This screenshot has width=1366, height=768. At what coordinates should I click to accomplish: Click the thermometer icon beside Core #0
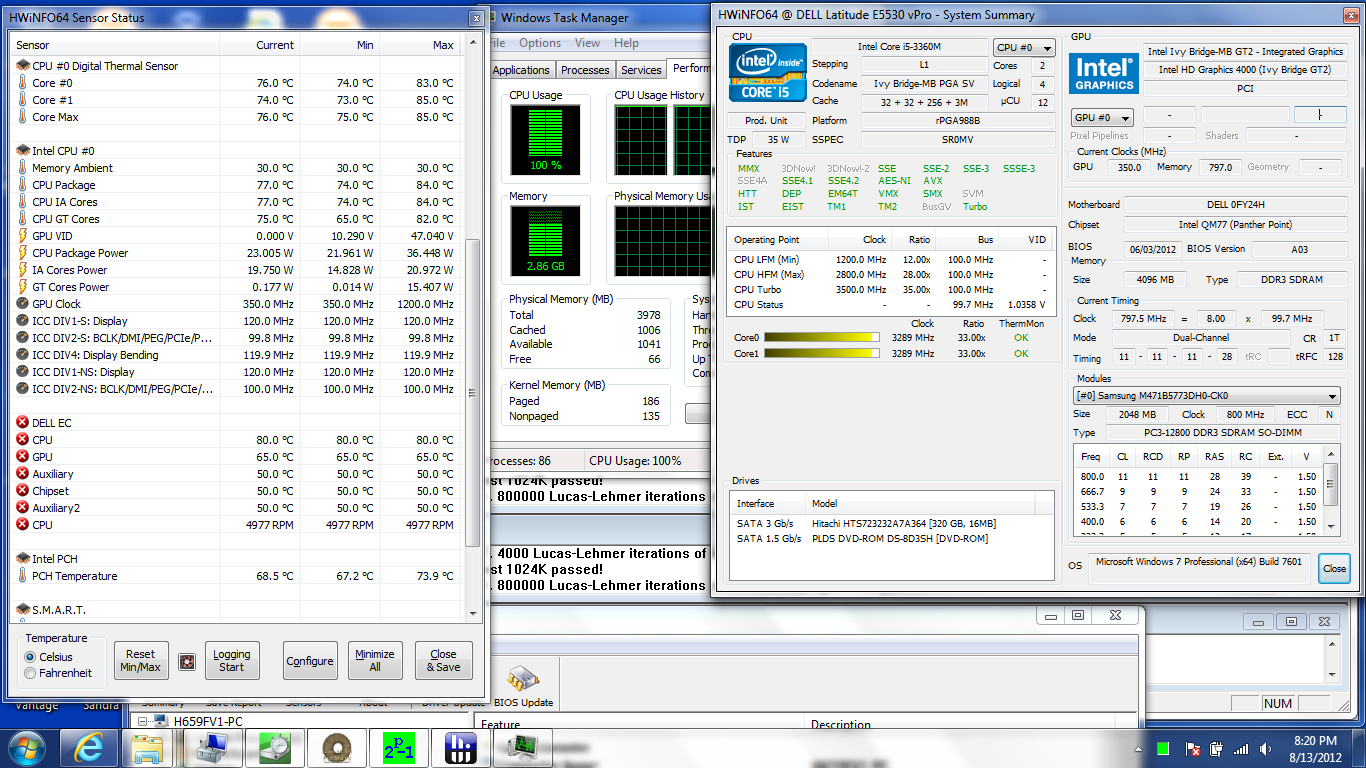click(x=23, y=83)
